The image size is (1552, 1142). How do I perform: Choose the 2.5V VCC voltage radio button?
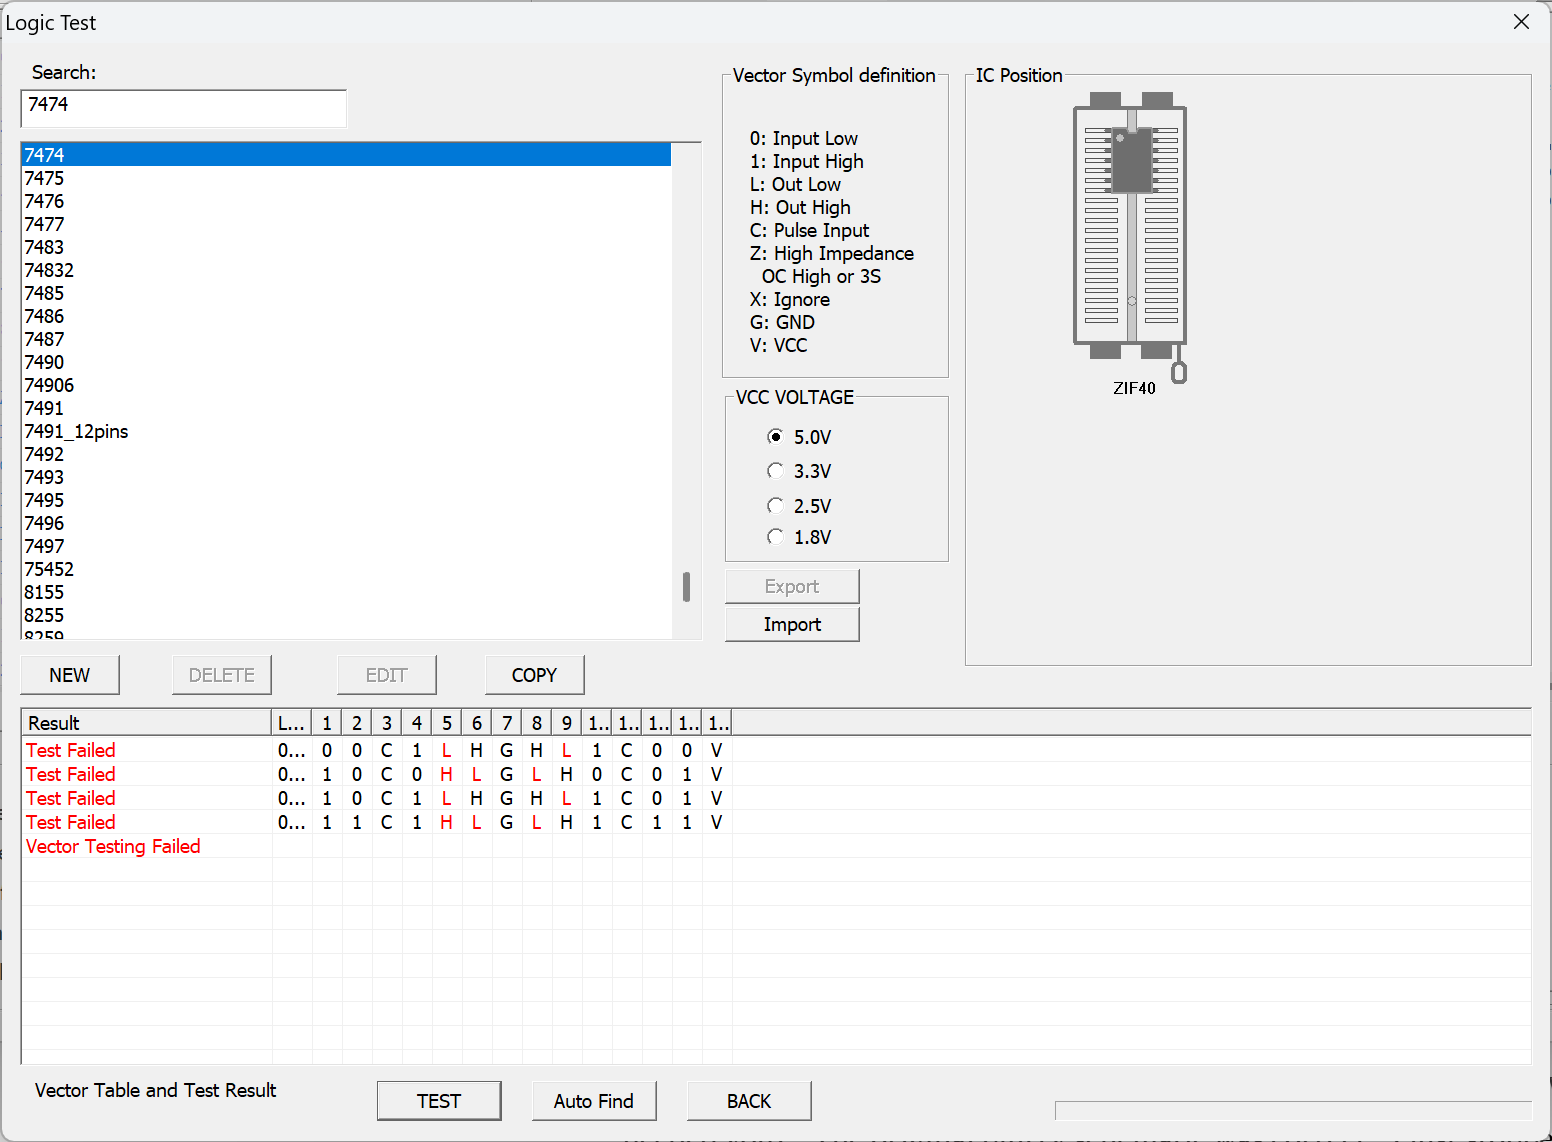[775, 506]
